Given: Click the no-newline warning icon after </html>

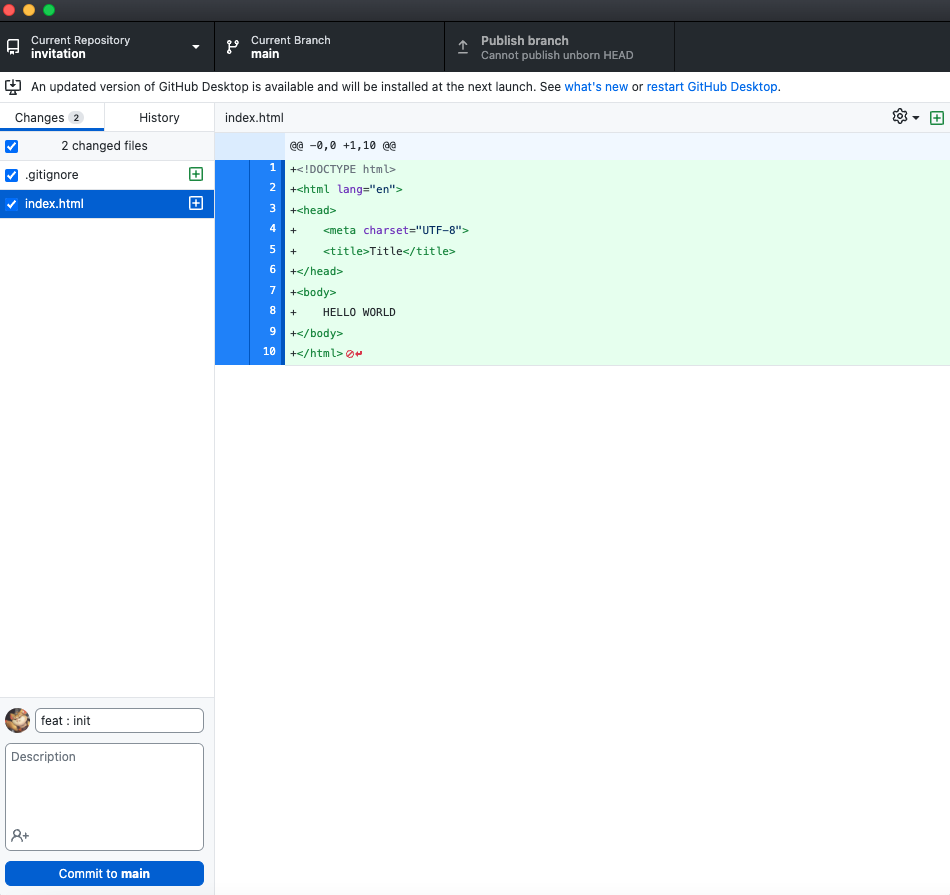Looking at the screenshot, I should pyautogui.click(x=354, y=354).
